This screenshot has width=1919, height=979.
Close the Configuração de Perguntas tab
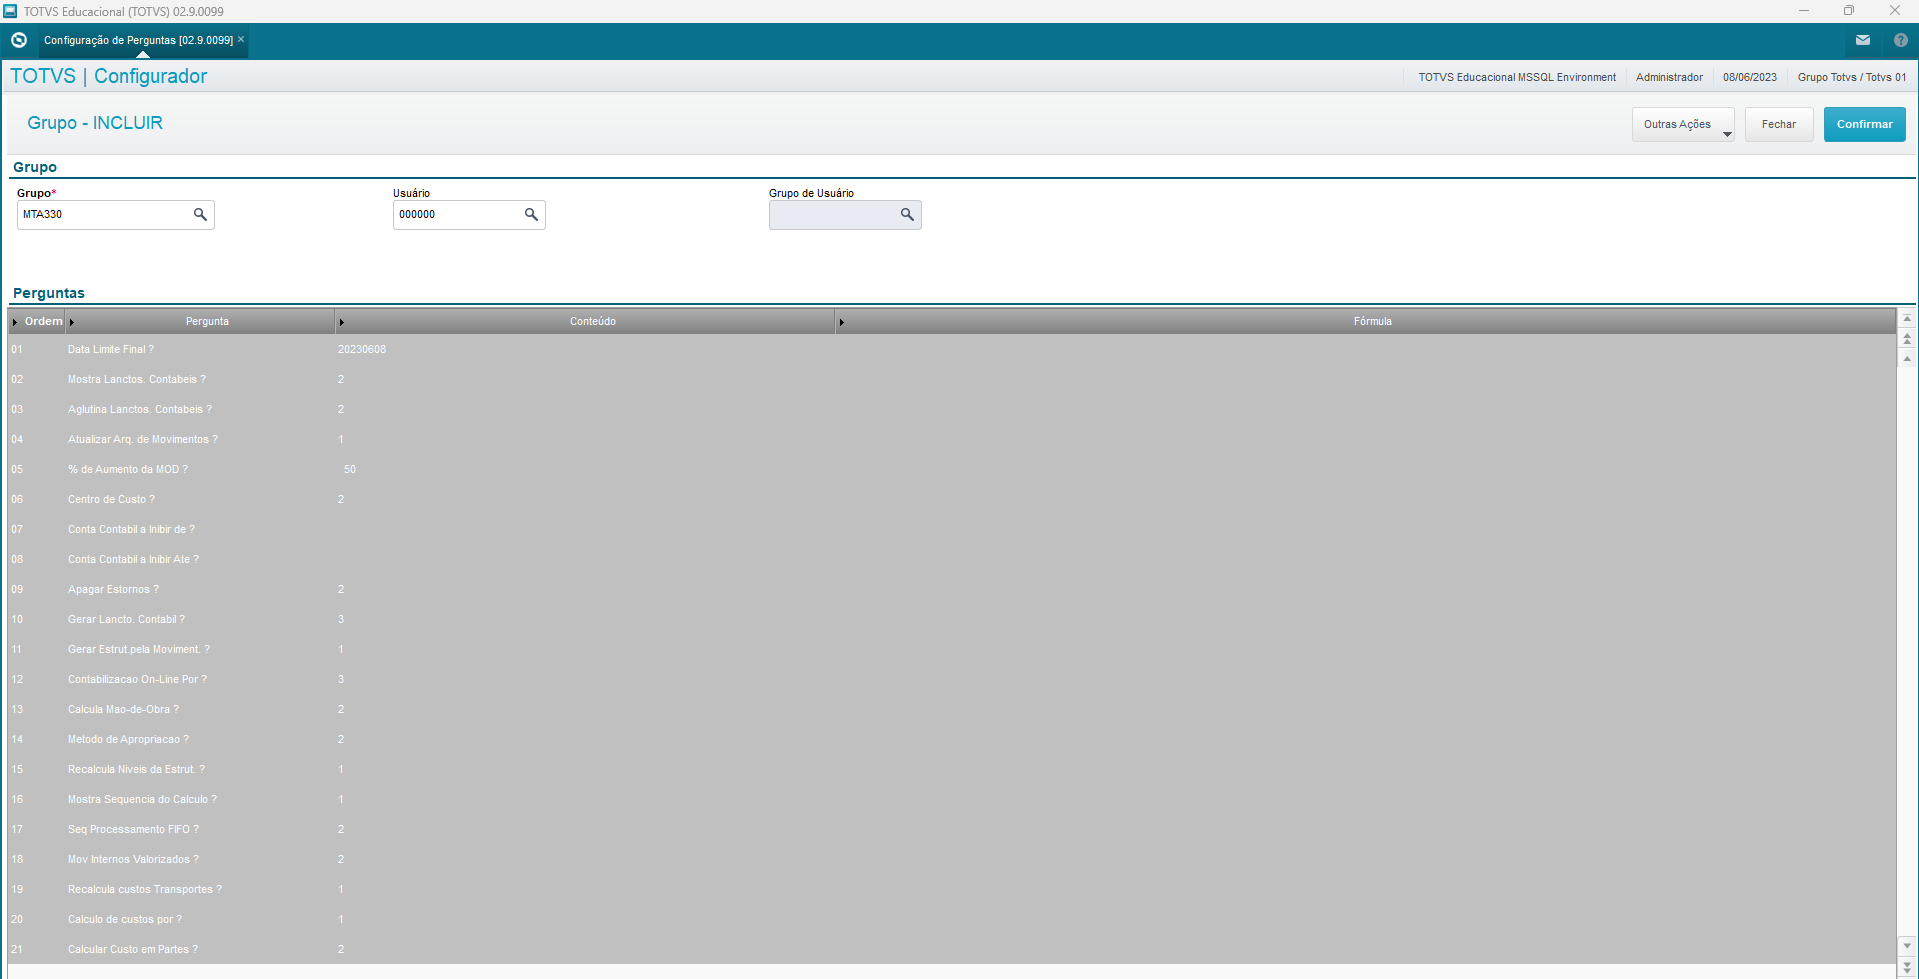coord(241,39)
